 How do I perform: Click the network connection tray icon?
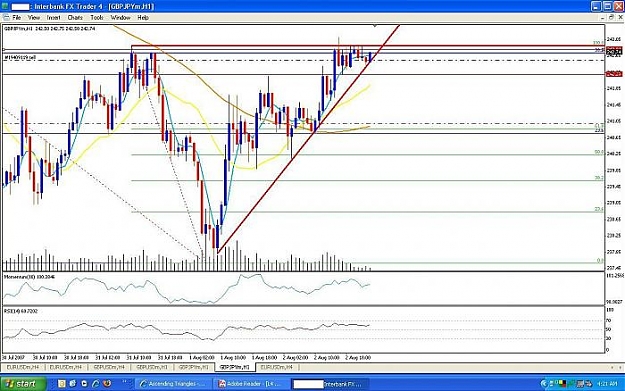point(581,384)
